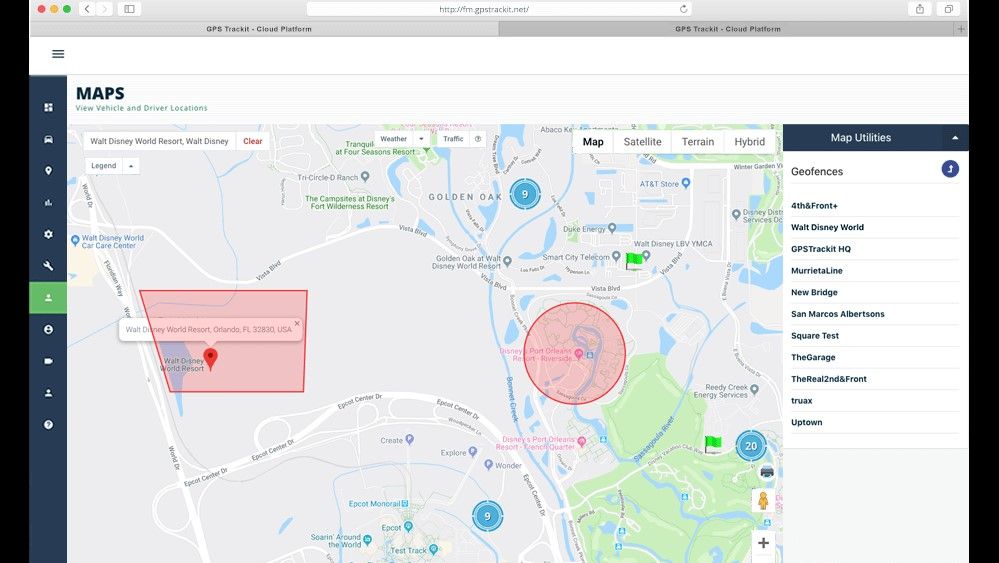The image size is (999, 563).
Task: Open a new browser tab with plus
Action: [x=961, y=29]
